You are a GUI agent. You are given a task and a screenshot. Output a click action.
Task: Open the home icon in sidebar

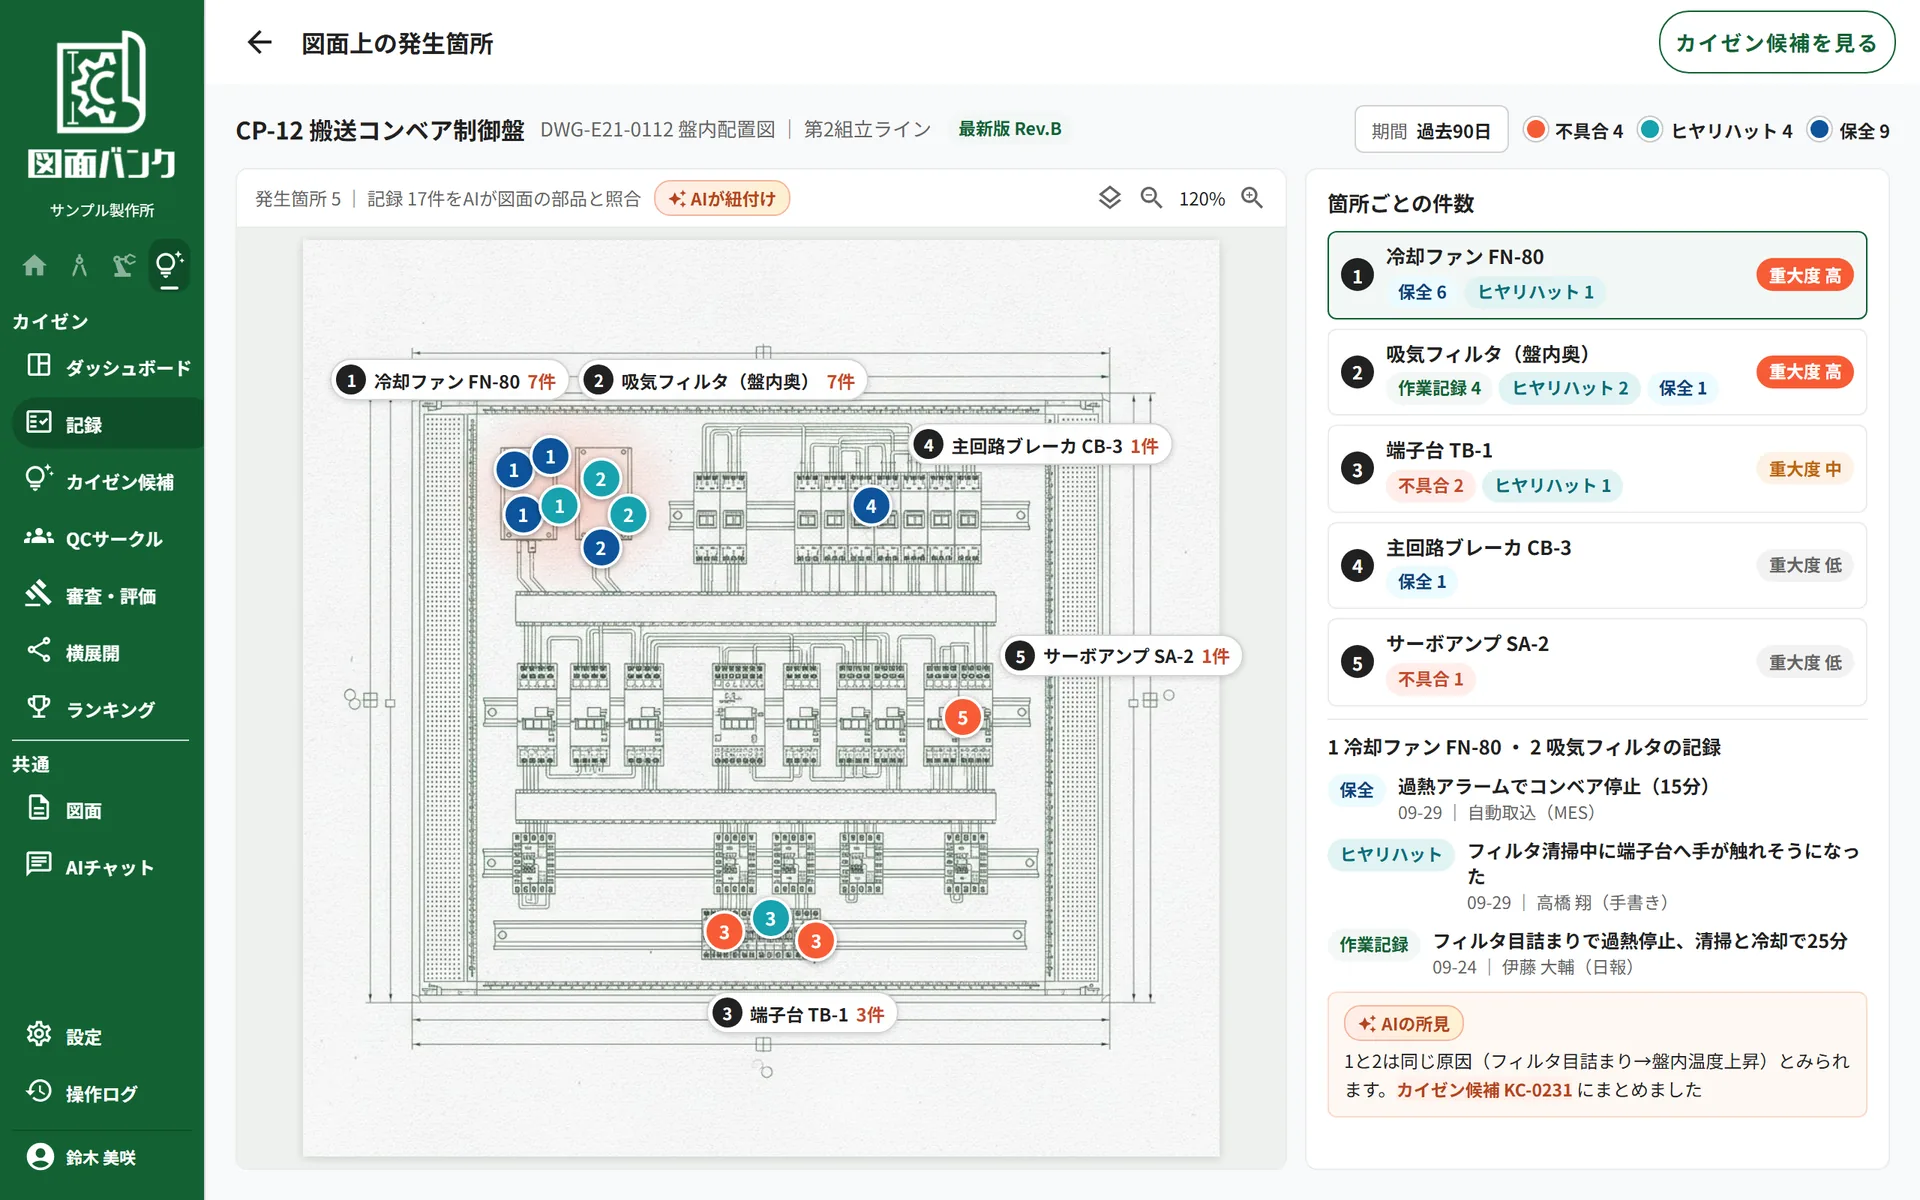(34, 265)
